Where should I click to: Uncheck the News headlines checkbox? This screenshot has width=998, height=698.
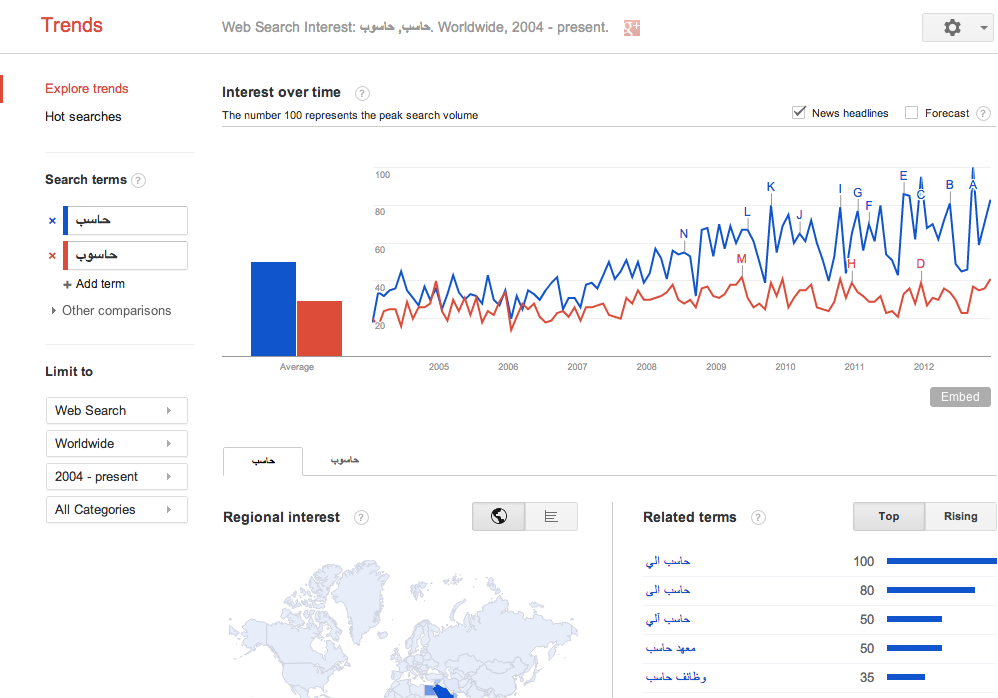[799, 113]
